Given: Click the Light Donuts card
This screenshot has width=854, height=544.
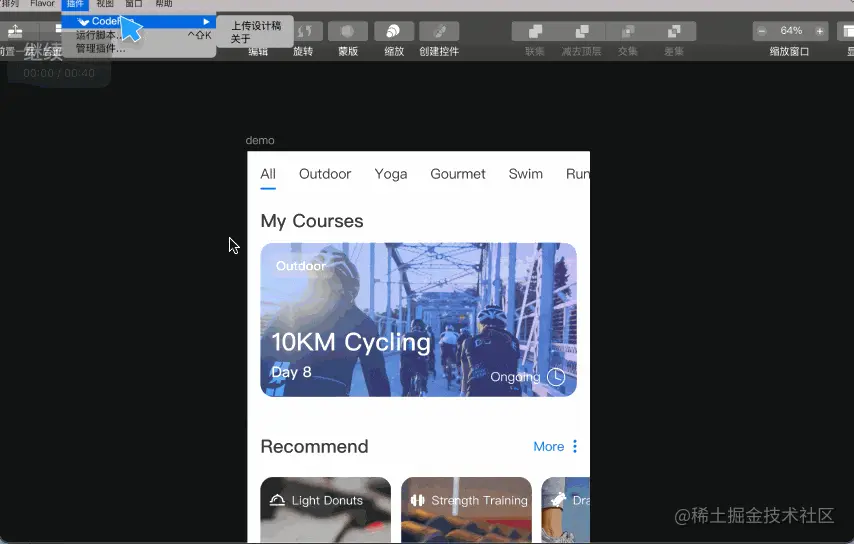Looking at the screenshot, I should [x=326, y=510].
